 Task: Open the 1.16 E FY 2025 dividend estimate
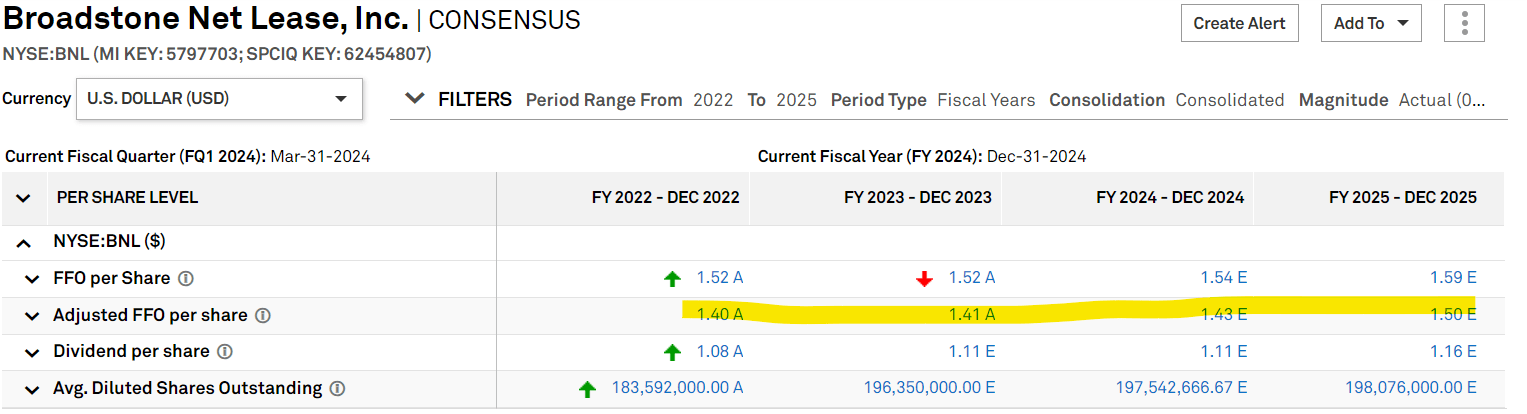click(1453, 352)
